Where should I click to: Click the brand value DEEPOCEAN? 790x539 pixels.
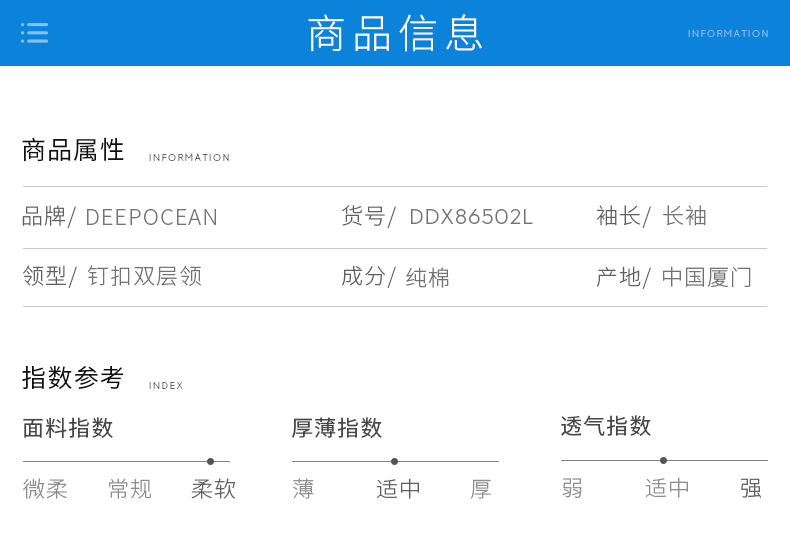(x=151, y=217)
